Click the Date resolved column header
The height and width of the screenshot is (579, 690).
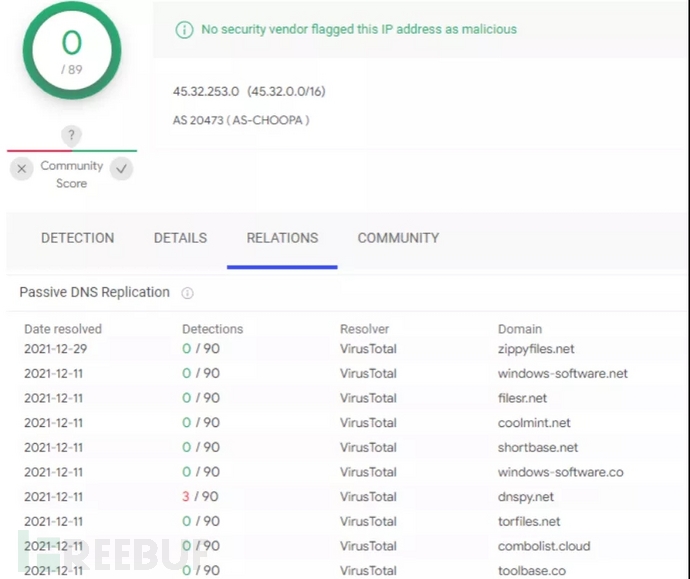[63, 329]
